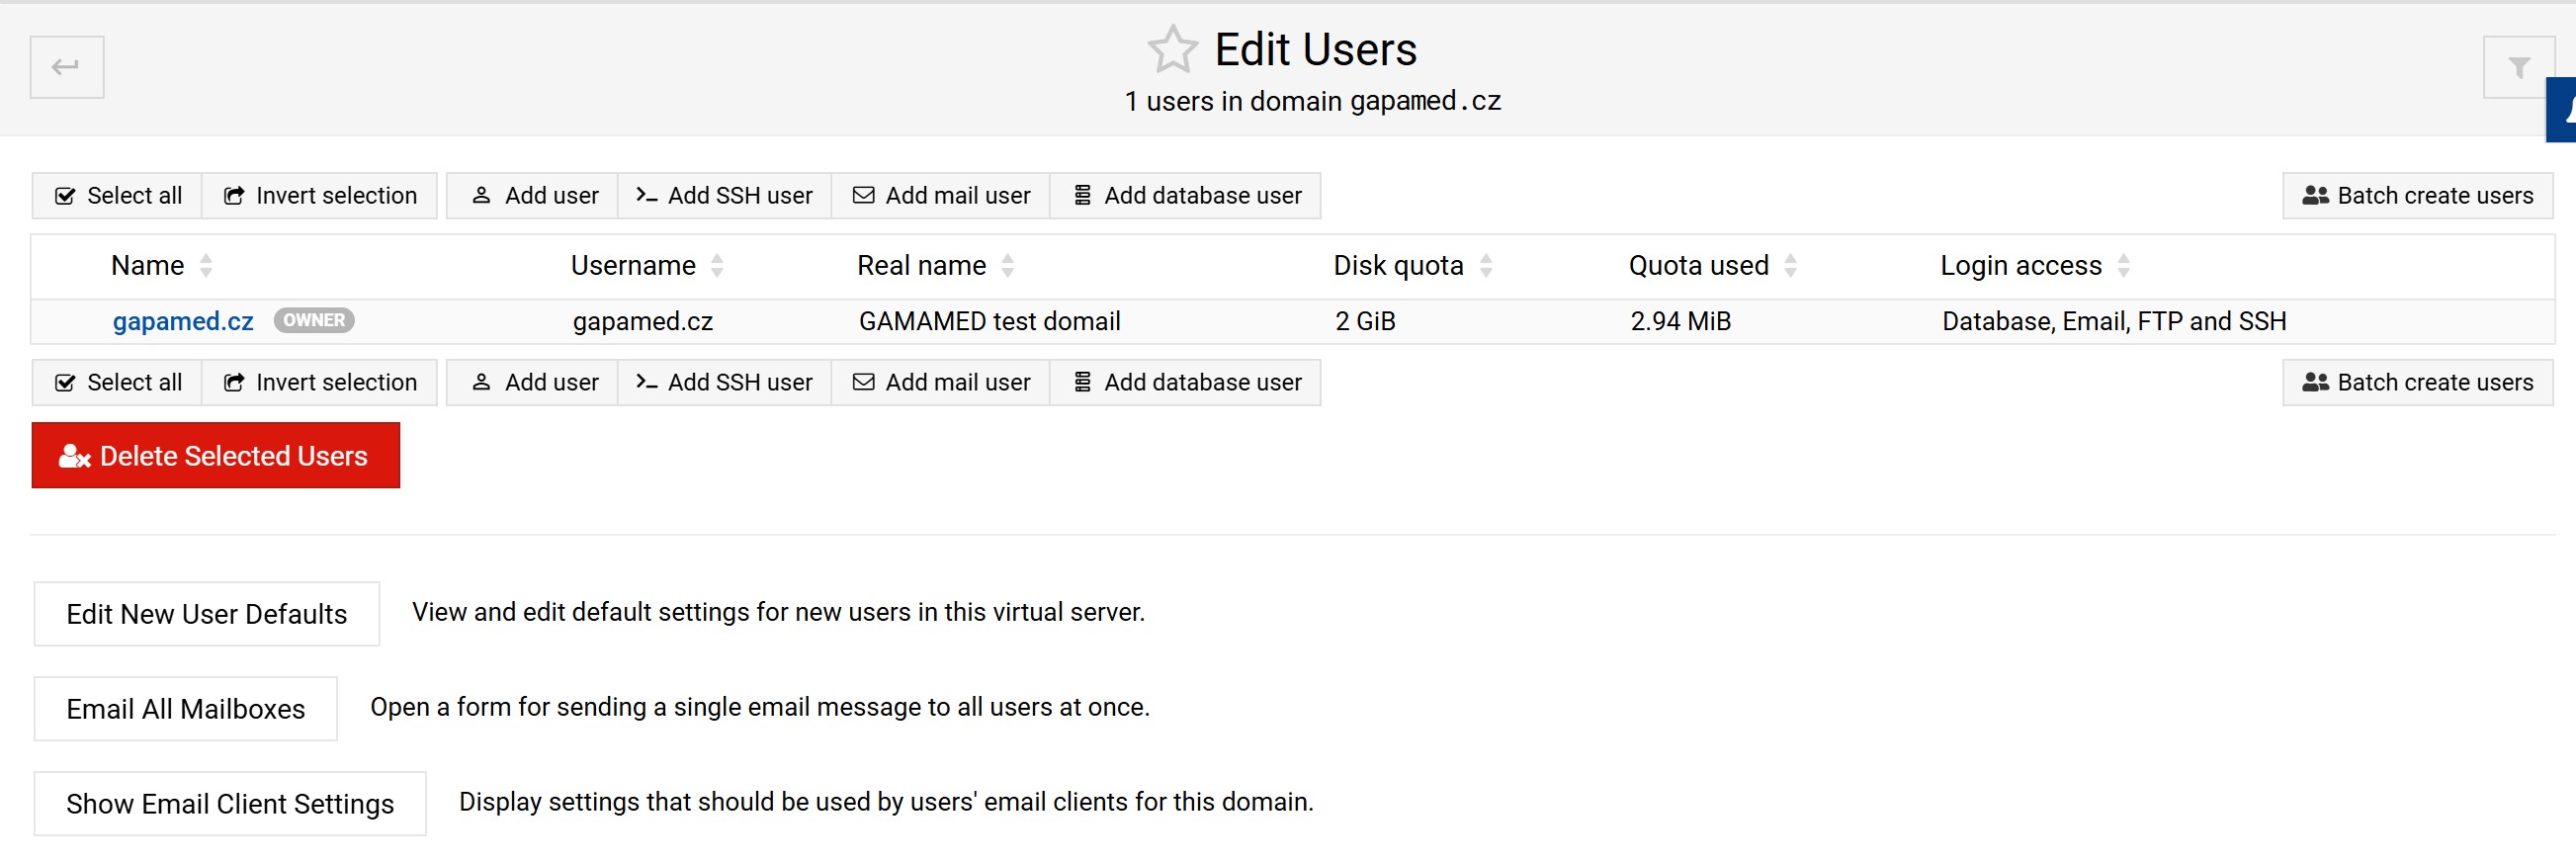
Task: Sort by Quota used column header
Action: pyautogui.click(x=1698, y=266)
